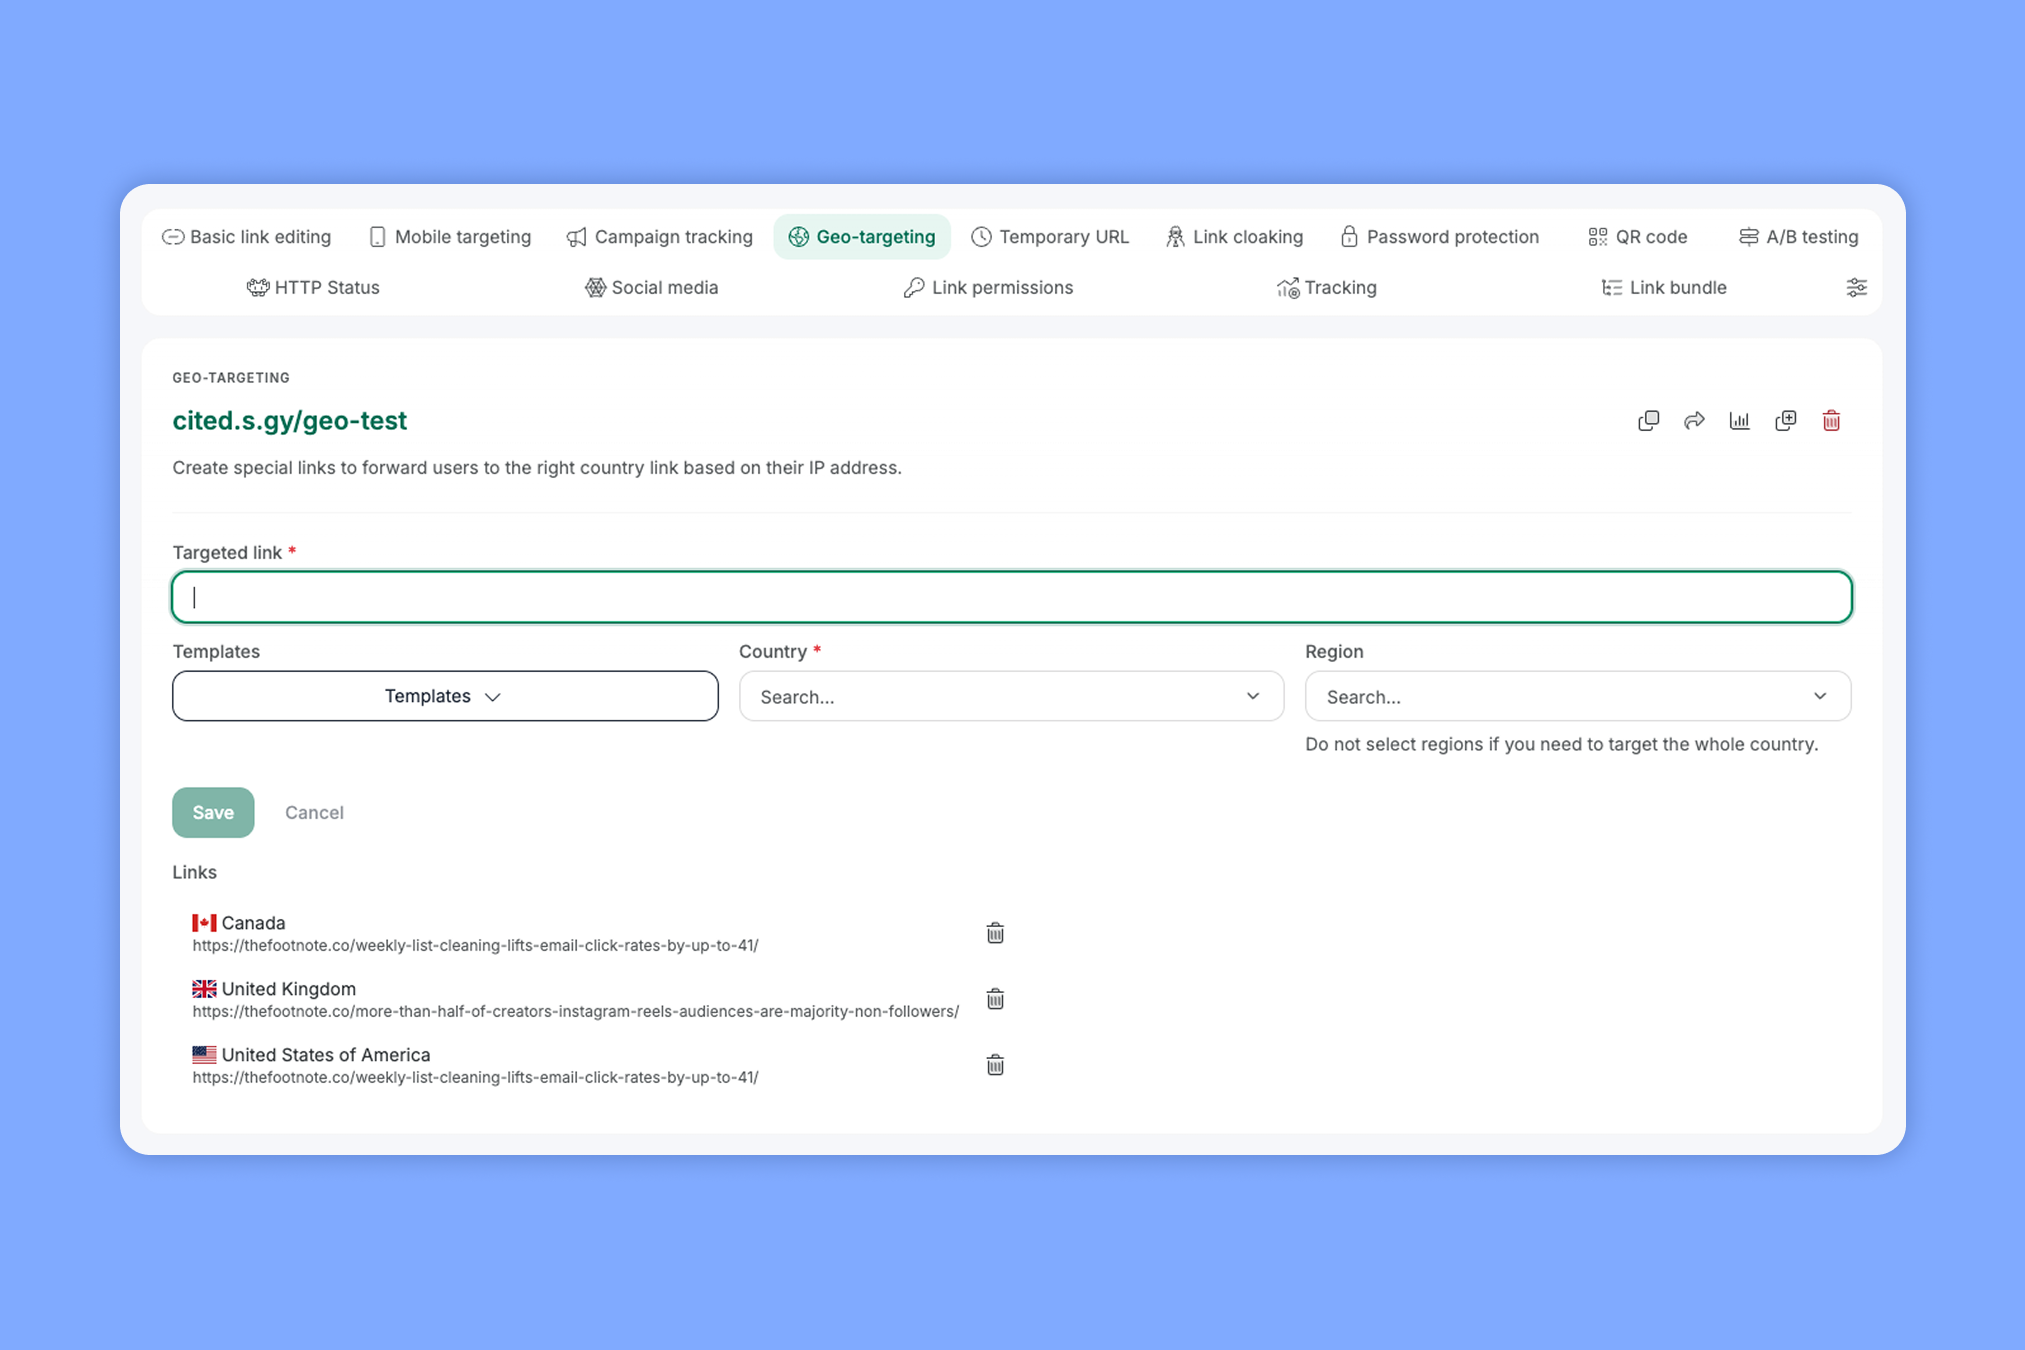
Task: Switch to the Password protection tab
Action: tap(1440, 237)
